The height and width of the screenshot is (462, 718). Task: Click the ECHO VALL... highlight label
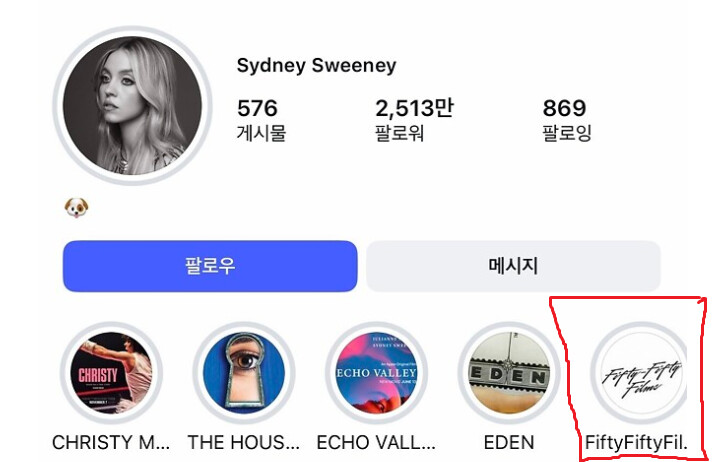[x=376, y=443]
